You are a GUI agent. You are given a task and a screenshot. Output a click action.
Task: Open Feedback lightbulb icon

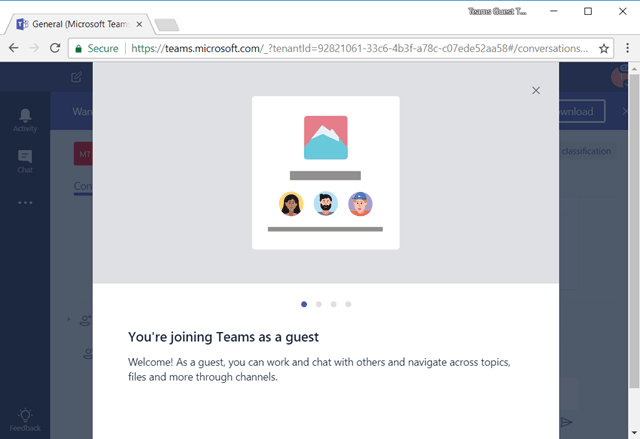click(25, 420)
